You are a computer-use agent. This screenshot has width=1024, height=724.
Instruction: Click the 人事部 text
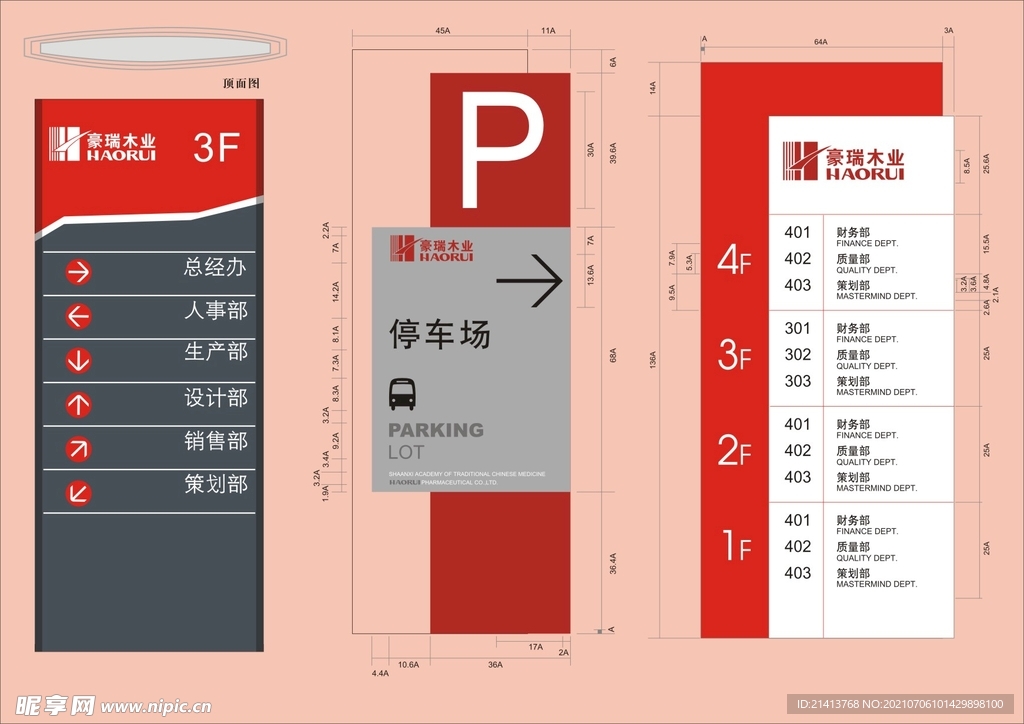point(216,310)
